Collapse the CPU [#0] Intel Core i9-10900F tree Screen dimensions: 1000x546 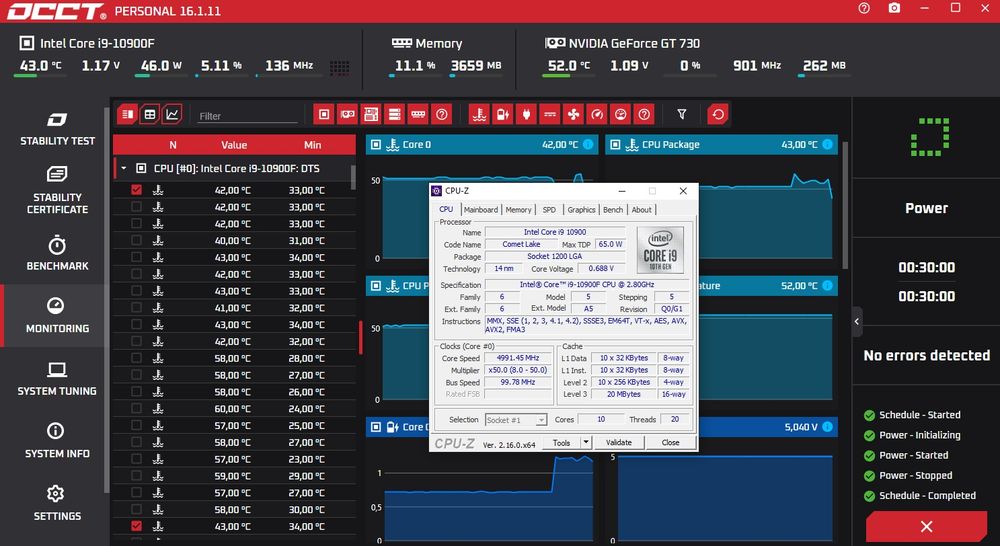[124, 168]
